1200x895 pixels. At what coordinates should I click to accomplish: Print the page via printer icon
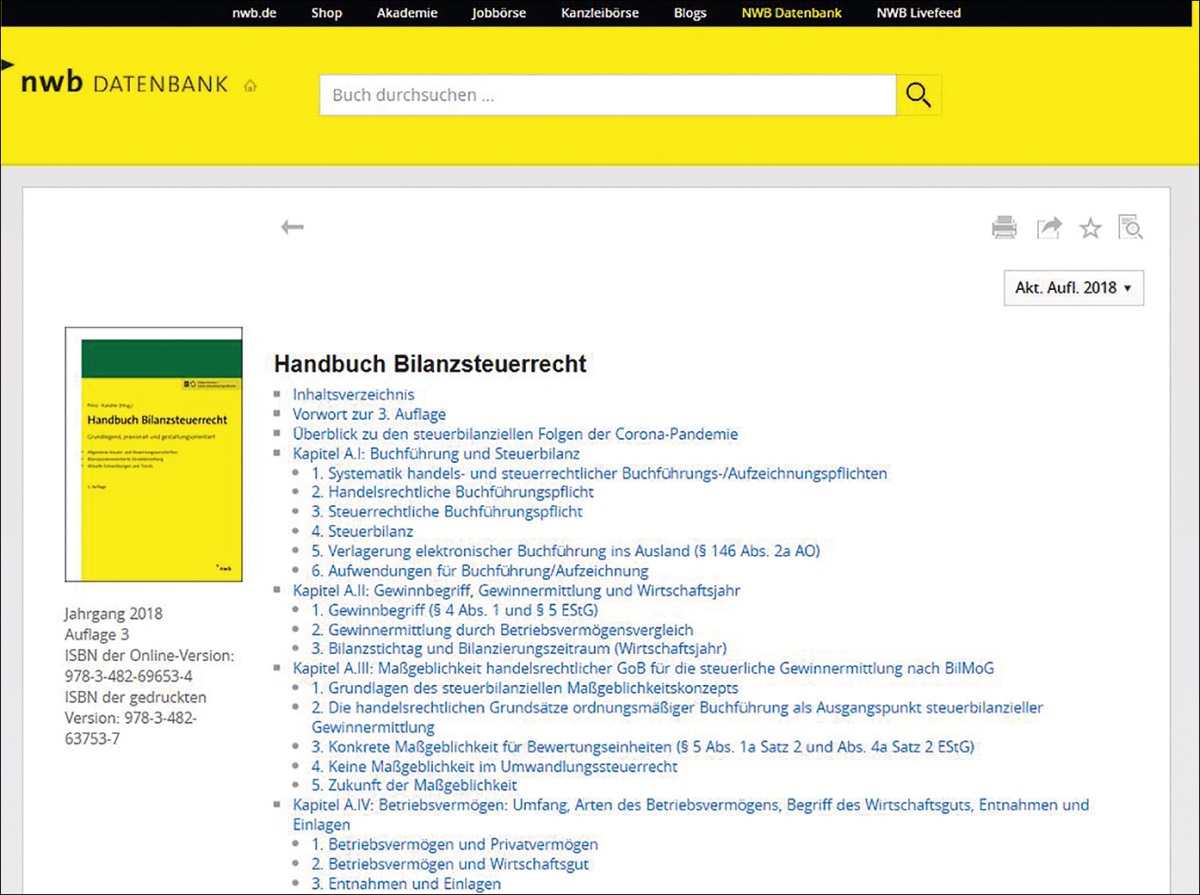(1004, 228)
